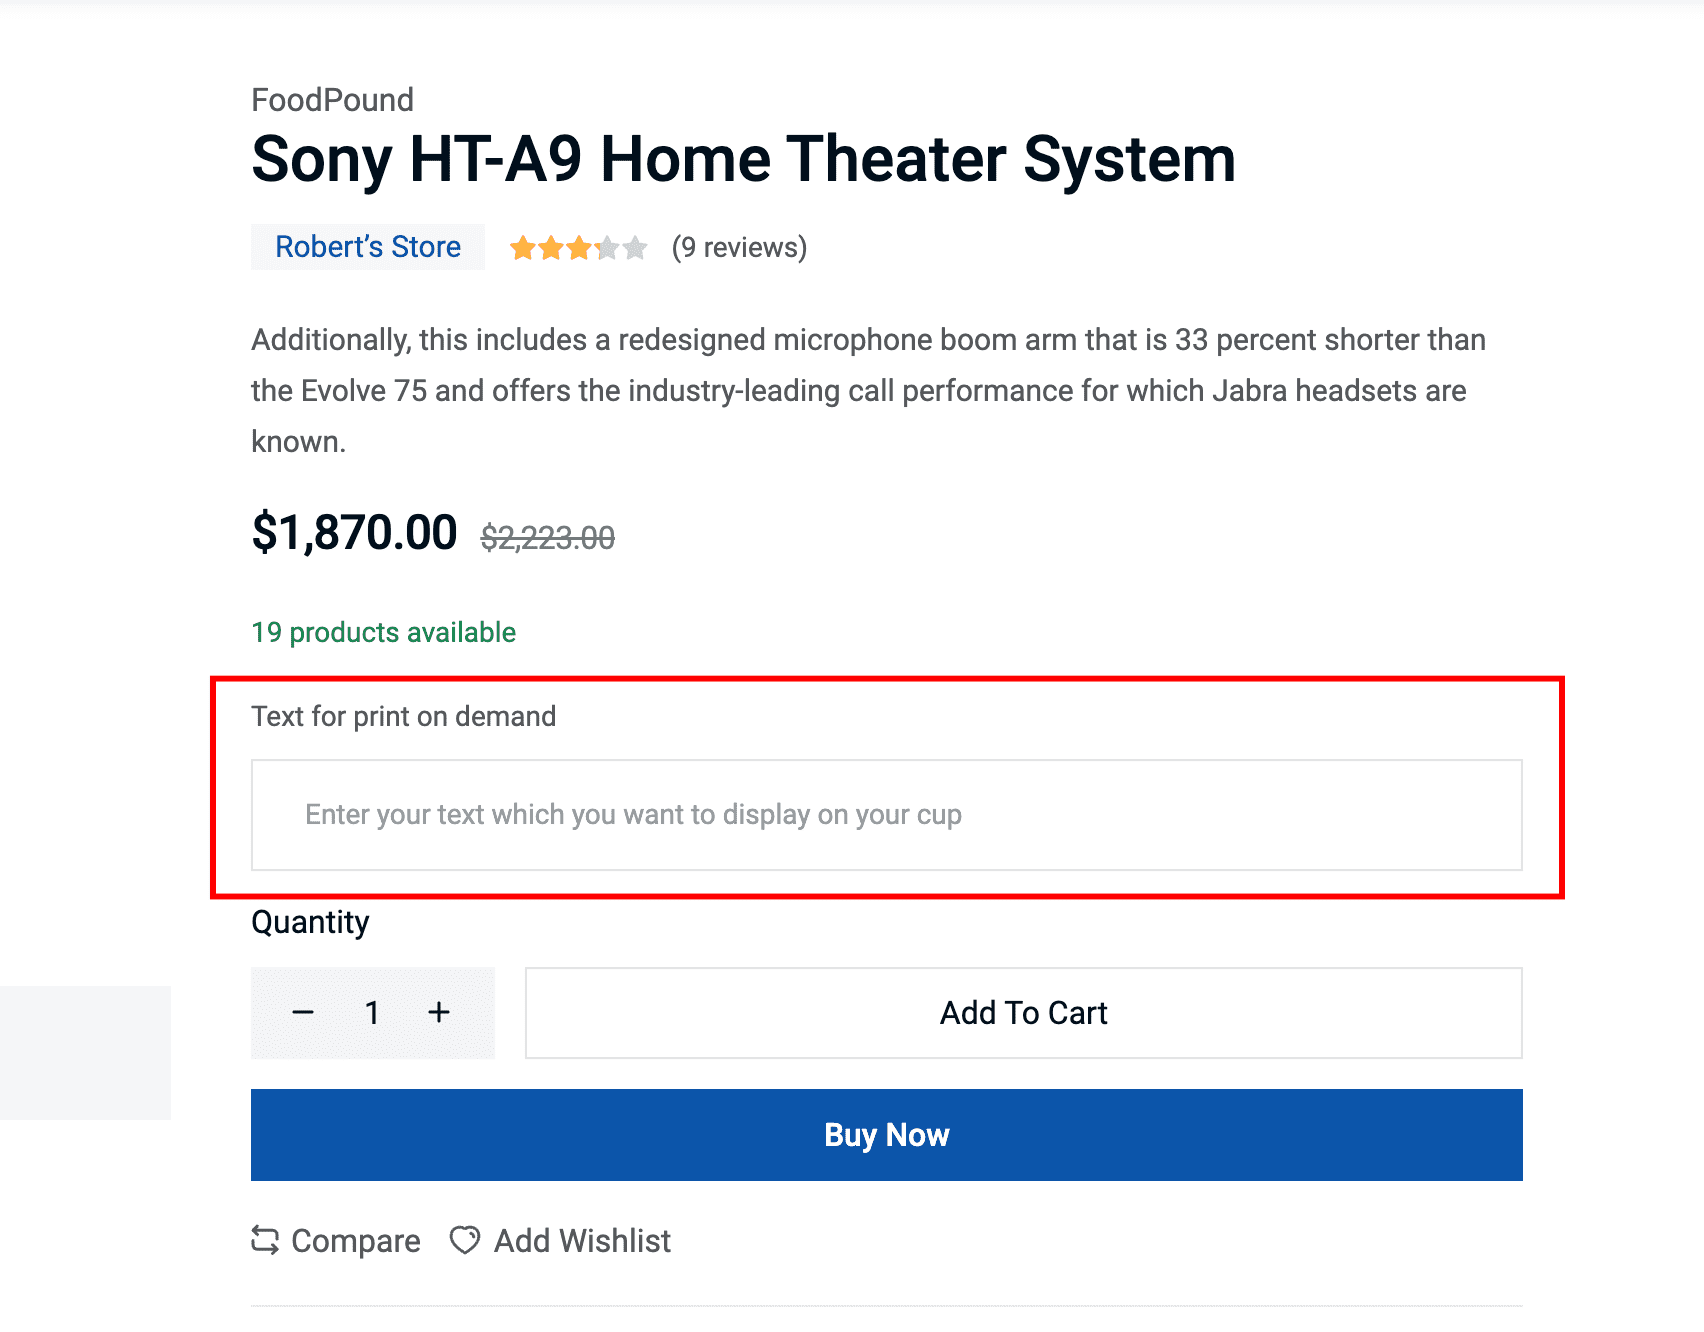Click the FoodPound brand name
Screen dimensions: 1704x1332
pyautogui.click(x=332, y=100)
